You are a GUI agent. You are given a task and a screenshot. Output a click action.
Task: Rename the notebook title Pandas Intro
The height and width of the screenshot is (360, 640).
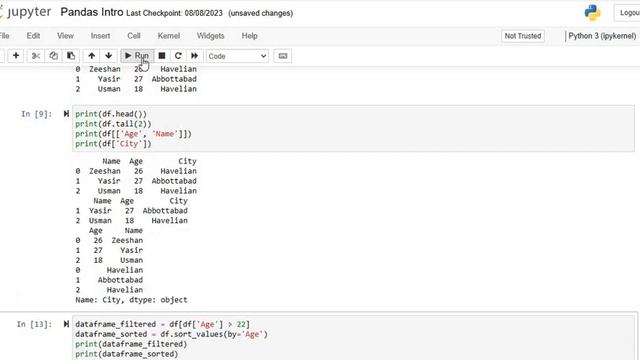[x=92, y=12]
